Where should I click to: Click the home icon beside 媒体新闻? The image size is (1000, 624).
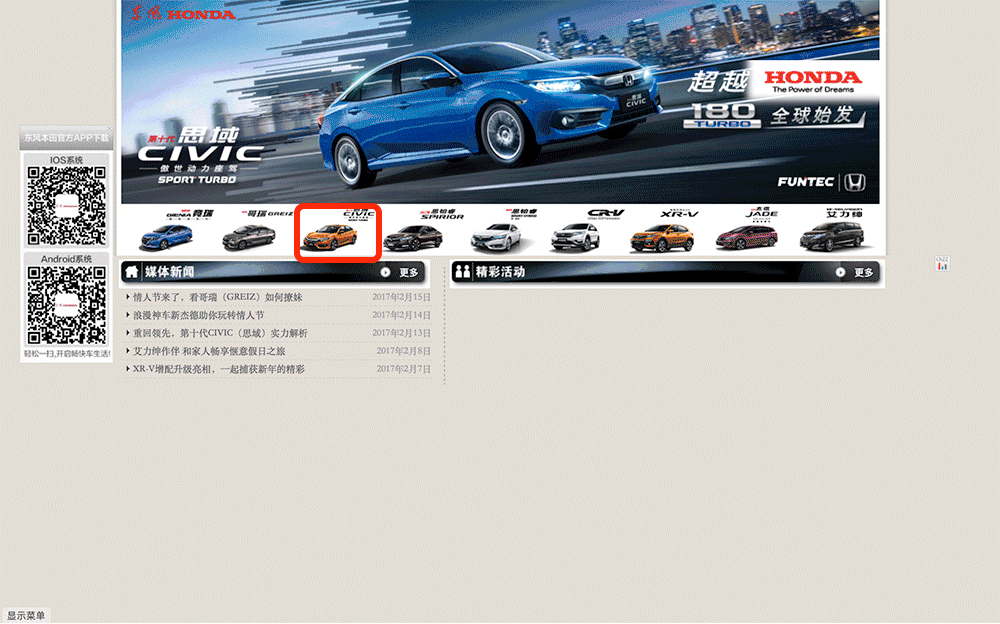132,272
